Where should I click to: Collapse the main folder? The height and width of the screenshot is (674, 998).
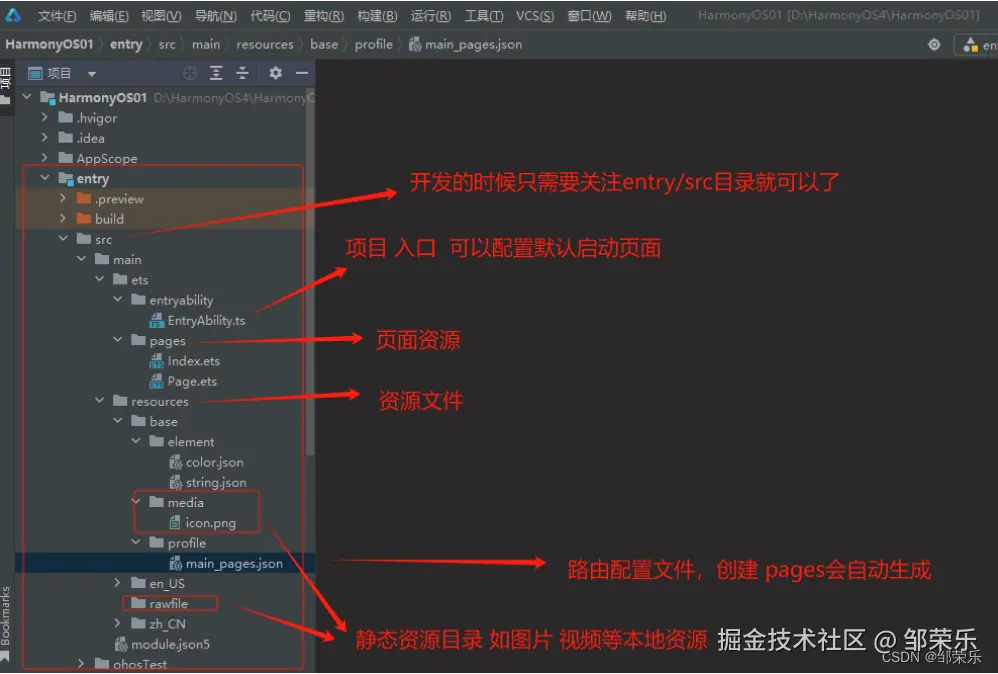(81, 258)
